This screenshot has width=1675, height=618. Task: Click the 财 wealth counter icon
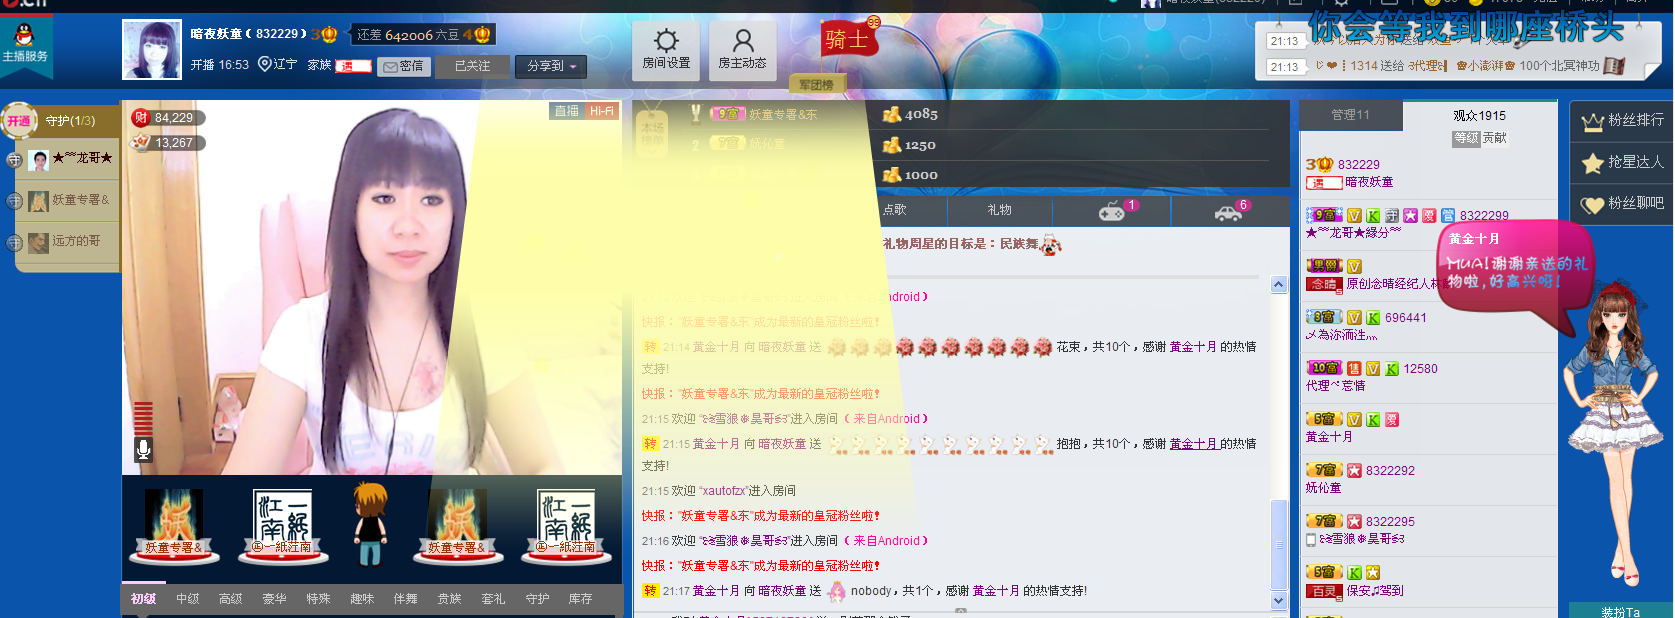141,118
